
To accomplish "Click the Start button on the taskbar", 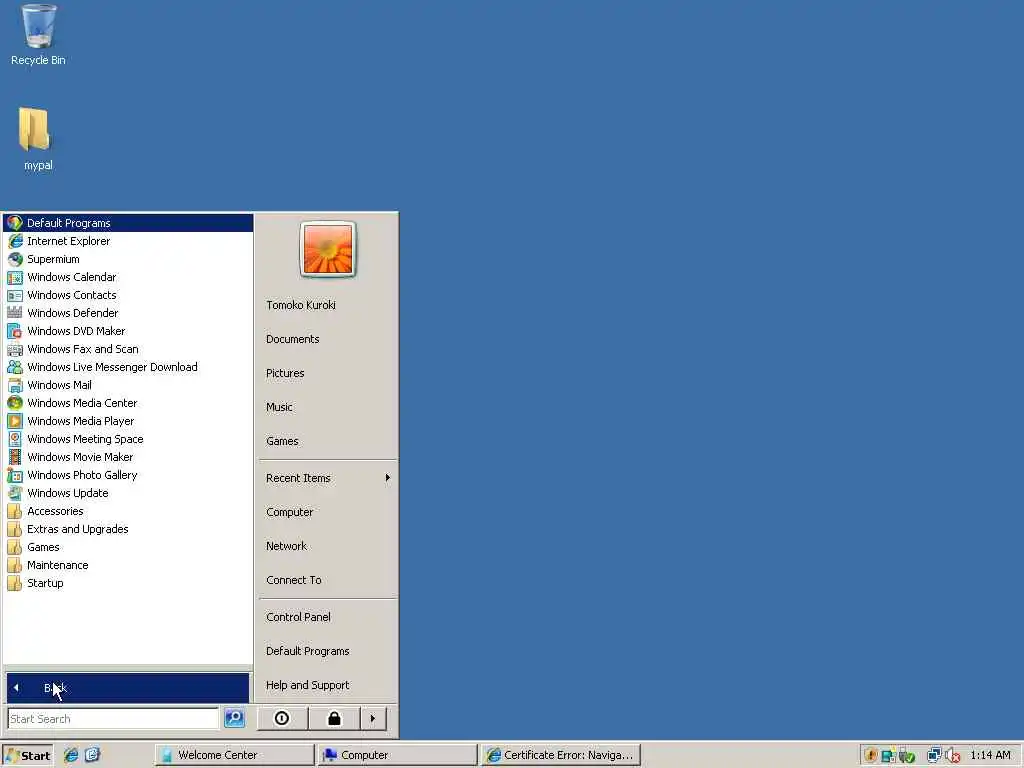I will 27,755.
